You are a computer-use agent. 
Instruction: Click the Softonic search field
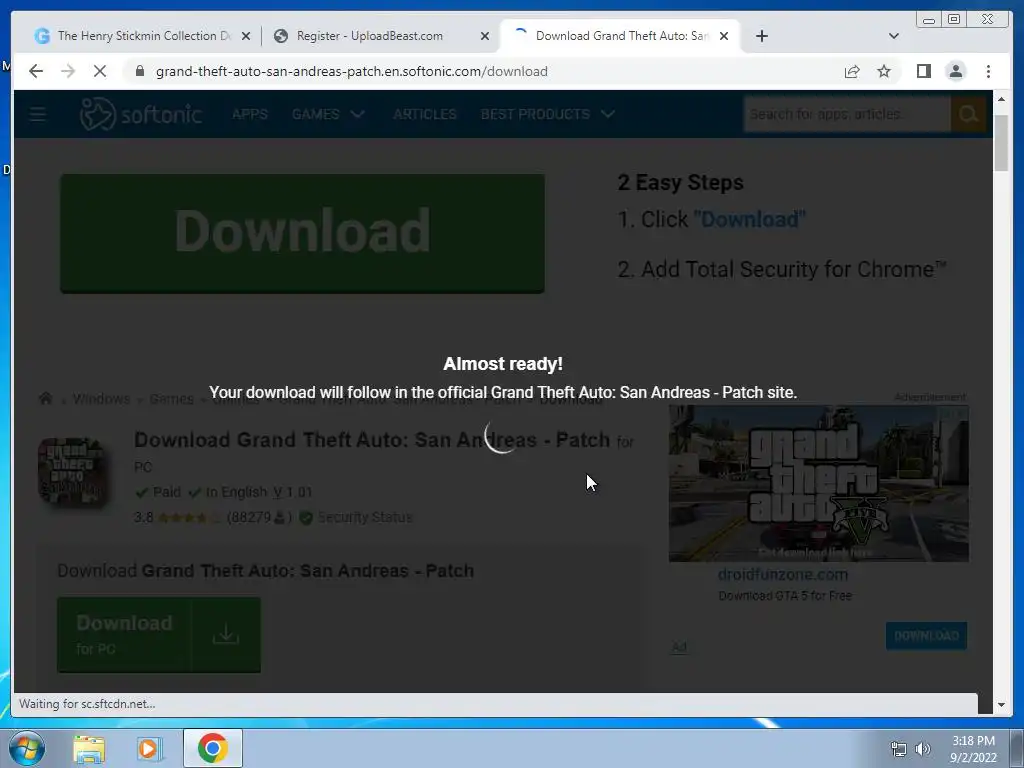[847, 114]
